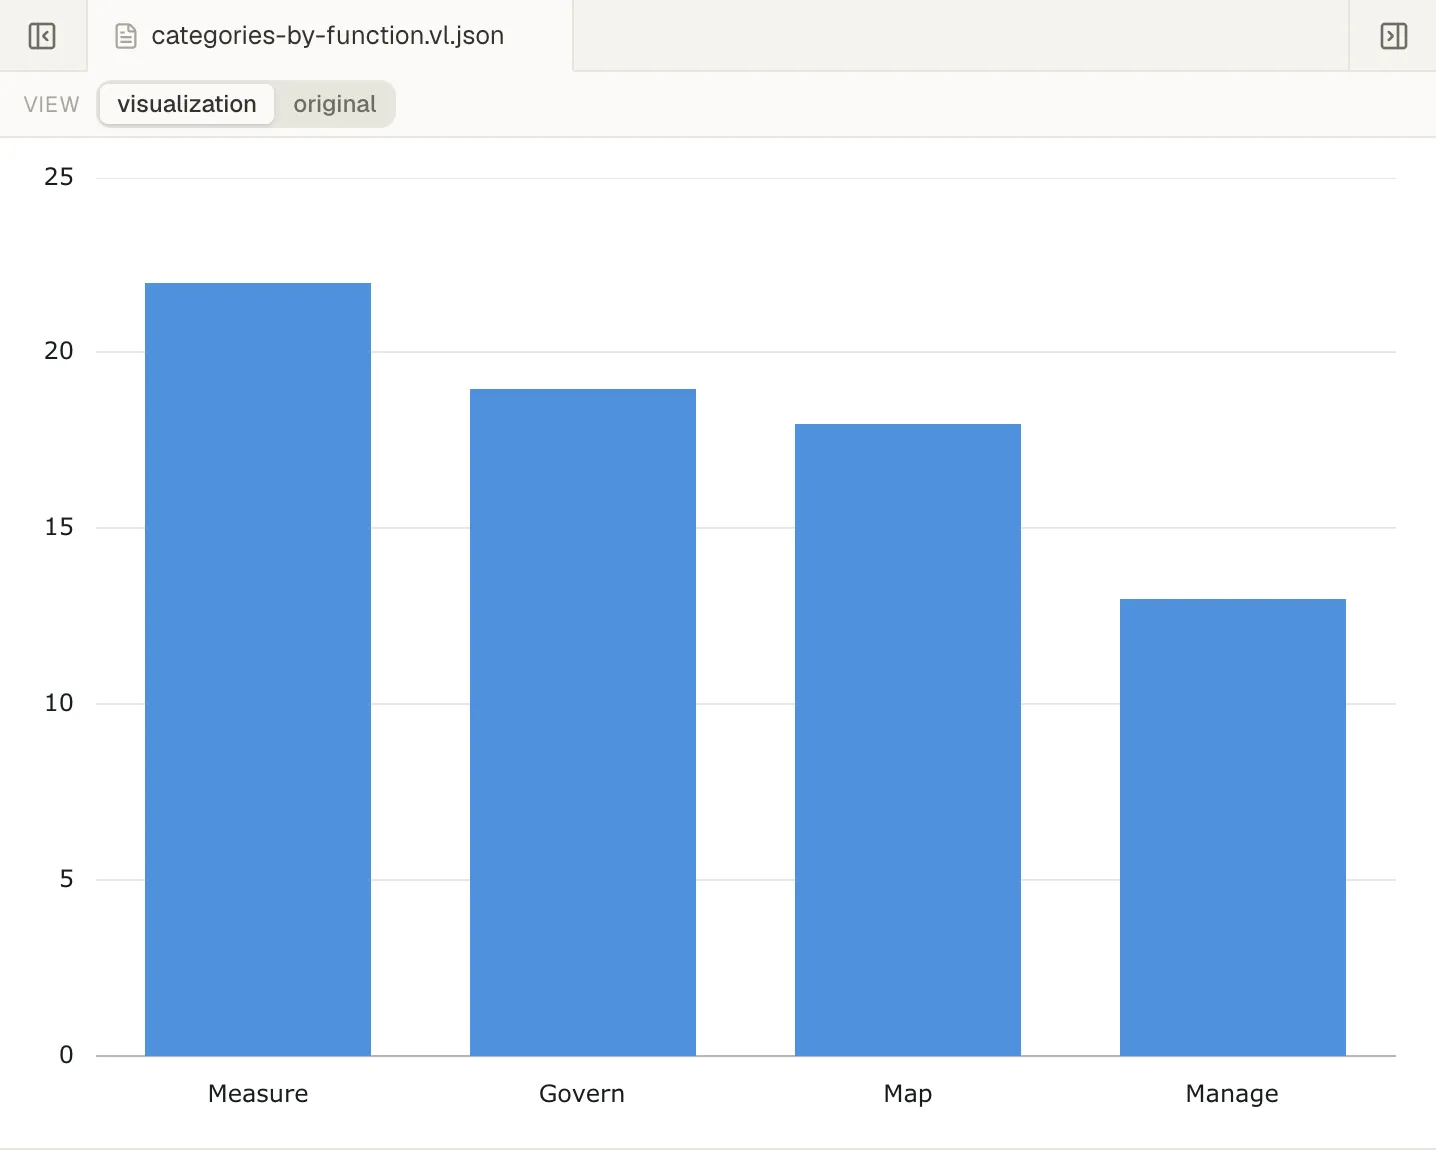
Task: Click the y-axis value 25
Action: 59,178
